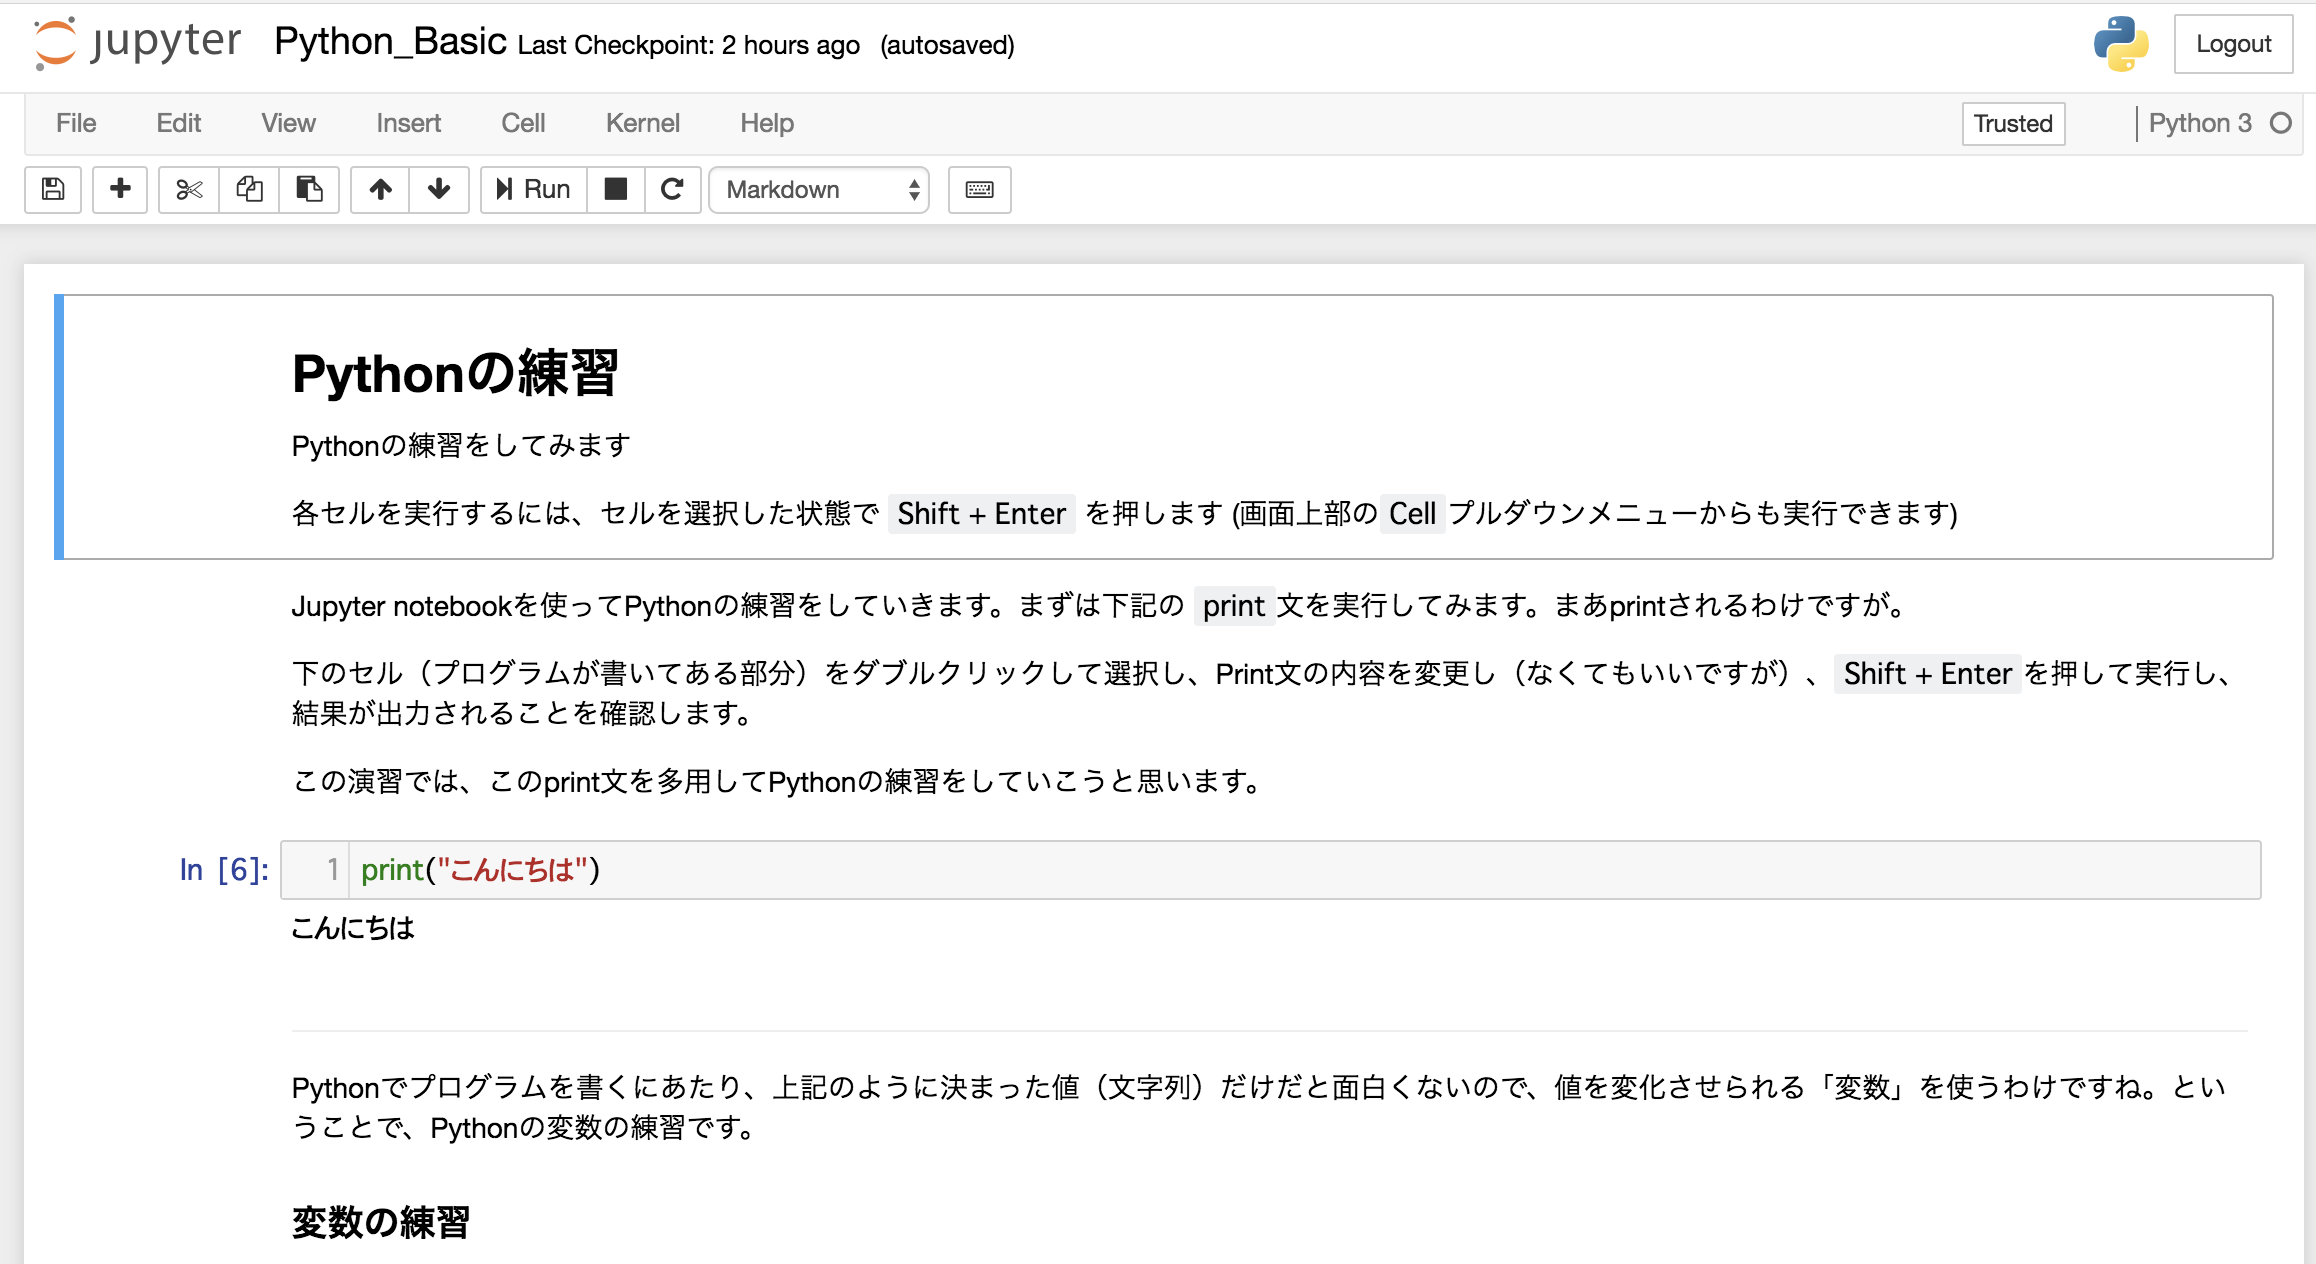Click the keyboard shortcuts icon
Viewport: 2316px width, 1264px height.
[979, 188]
